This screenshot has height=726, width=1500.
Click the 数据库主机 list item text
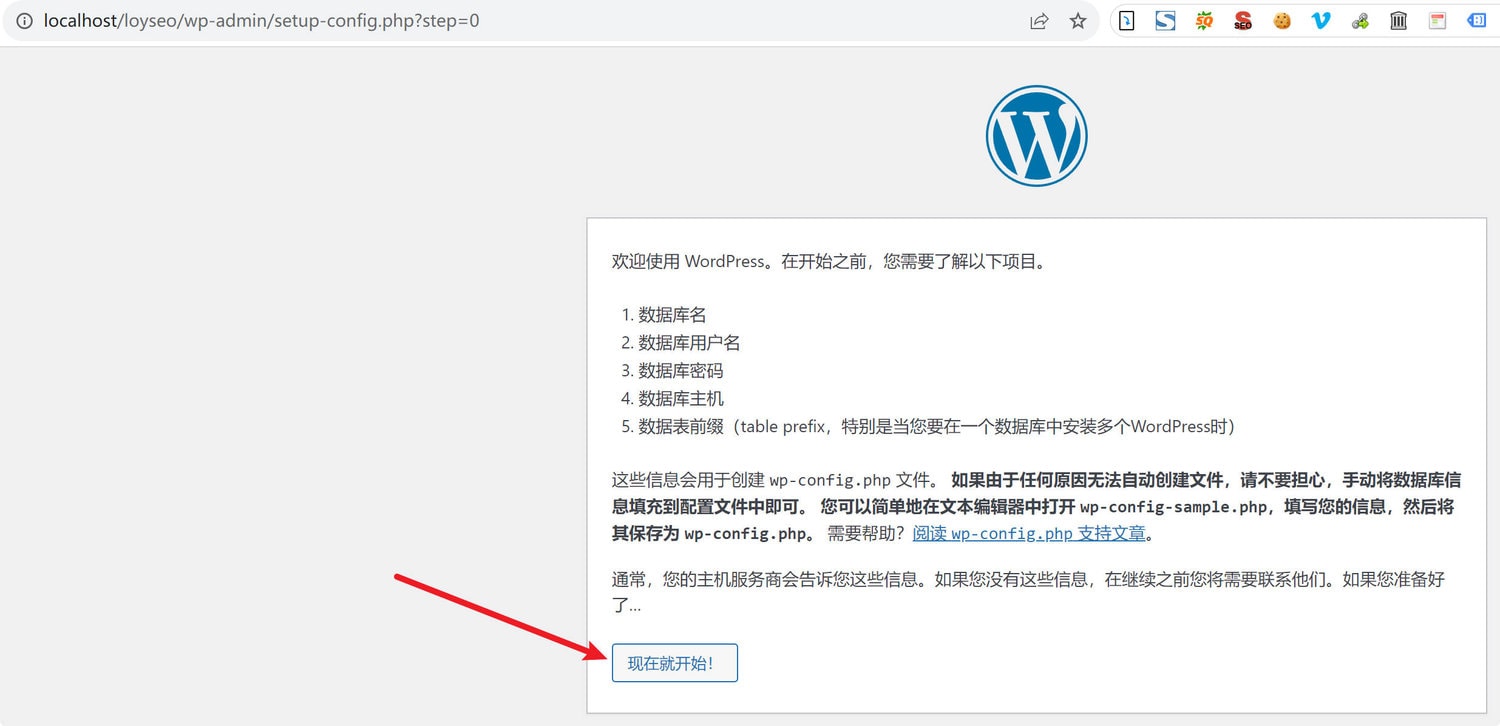[x=681, y=399]
